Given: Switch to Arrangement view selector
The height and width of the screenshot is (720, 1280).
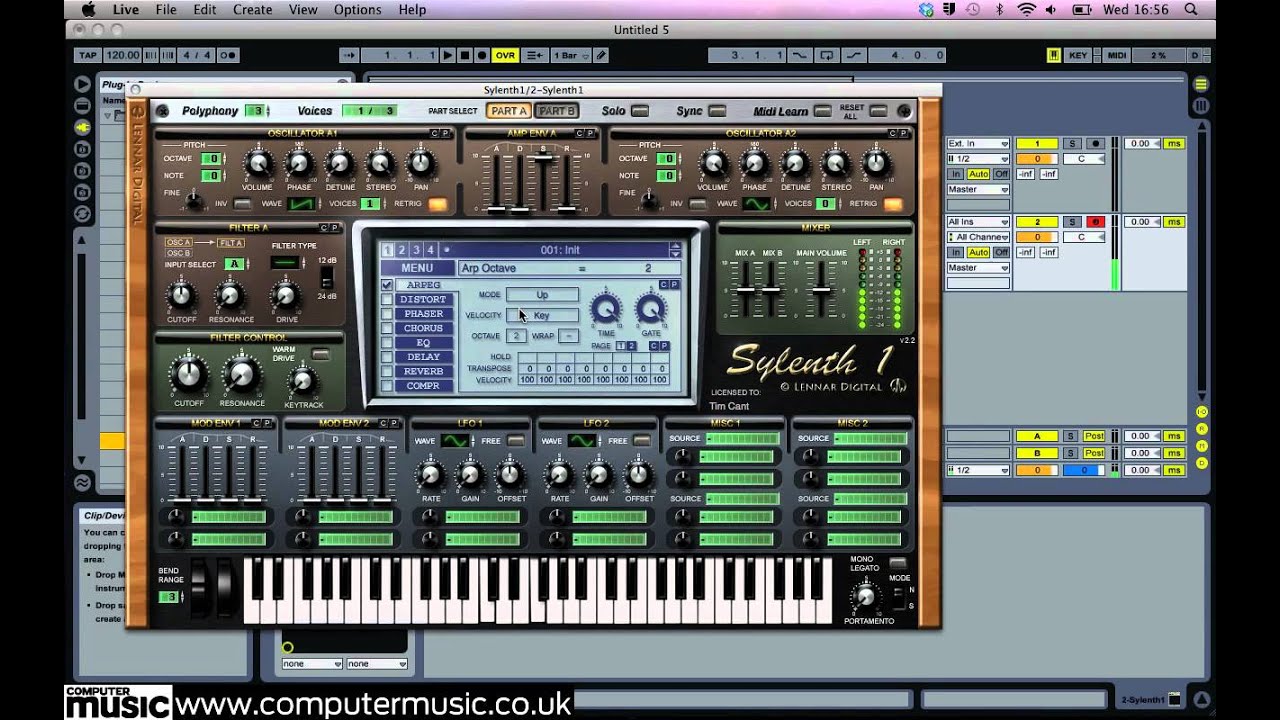Looking at the screenshot, I should (x=1202, y=84).
